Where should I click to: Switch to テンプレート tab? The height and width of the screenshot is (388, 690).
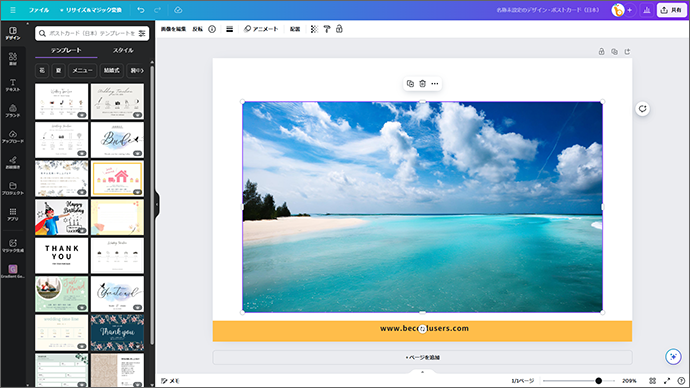pos(66,51)
